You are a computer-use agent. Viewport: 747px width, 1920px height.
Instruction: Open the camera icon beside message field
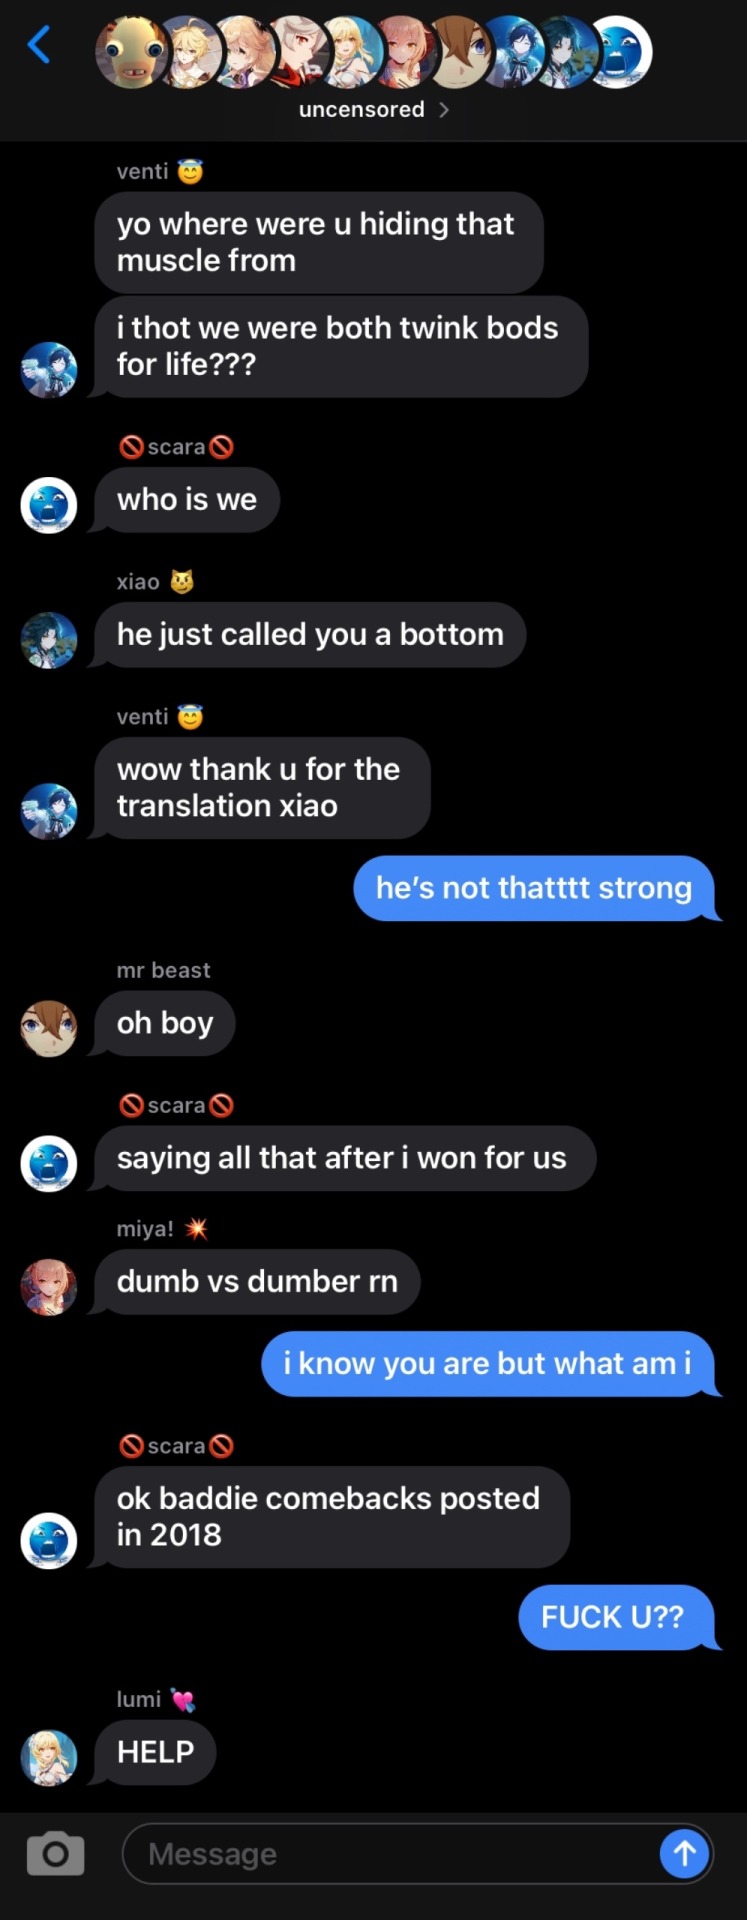[x=55, y=1853]
